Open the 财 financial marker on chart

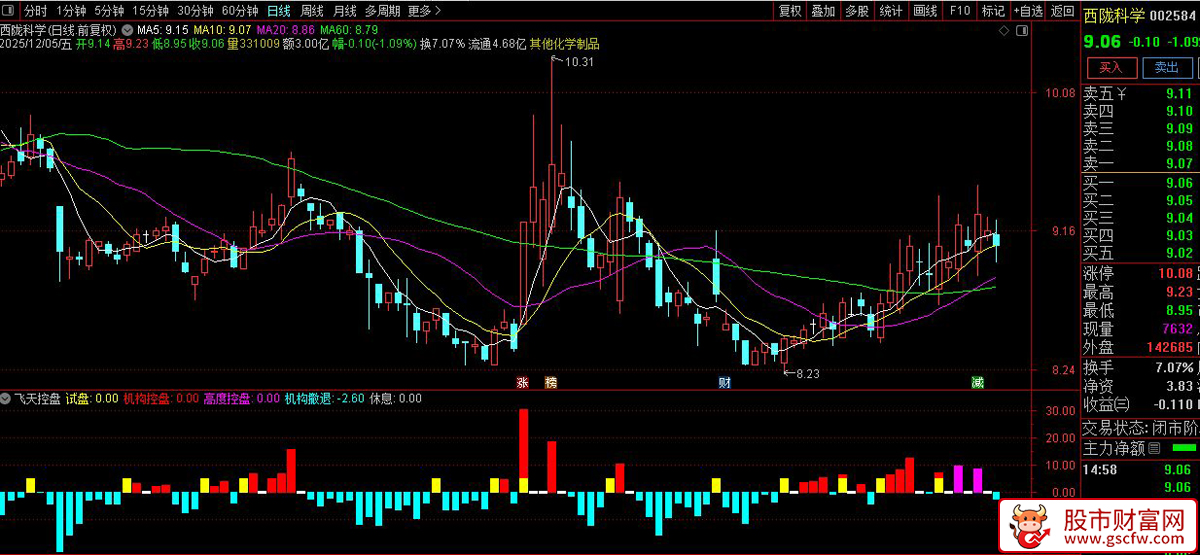(x=724, y=383)
